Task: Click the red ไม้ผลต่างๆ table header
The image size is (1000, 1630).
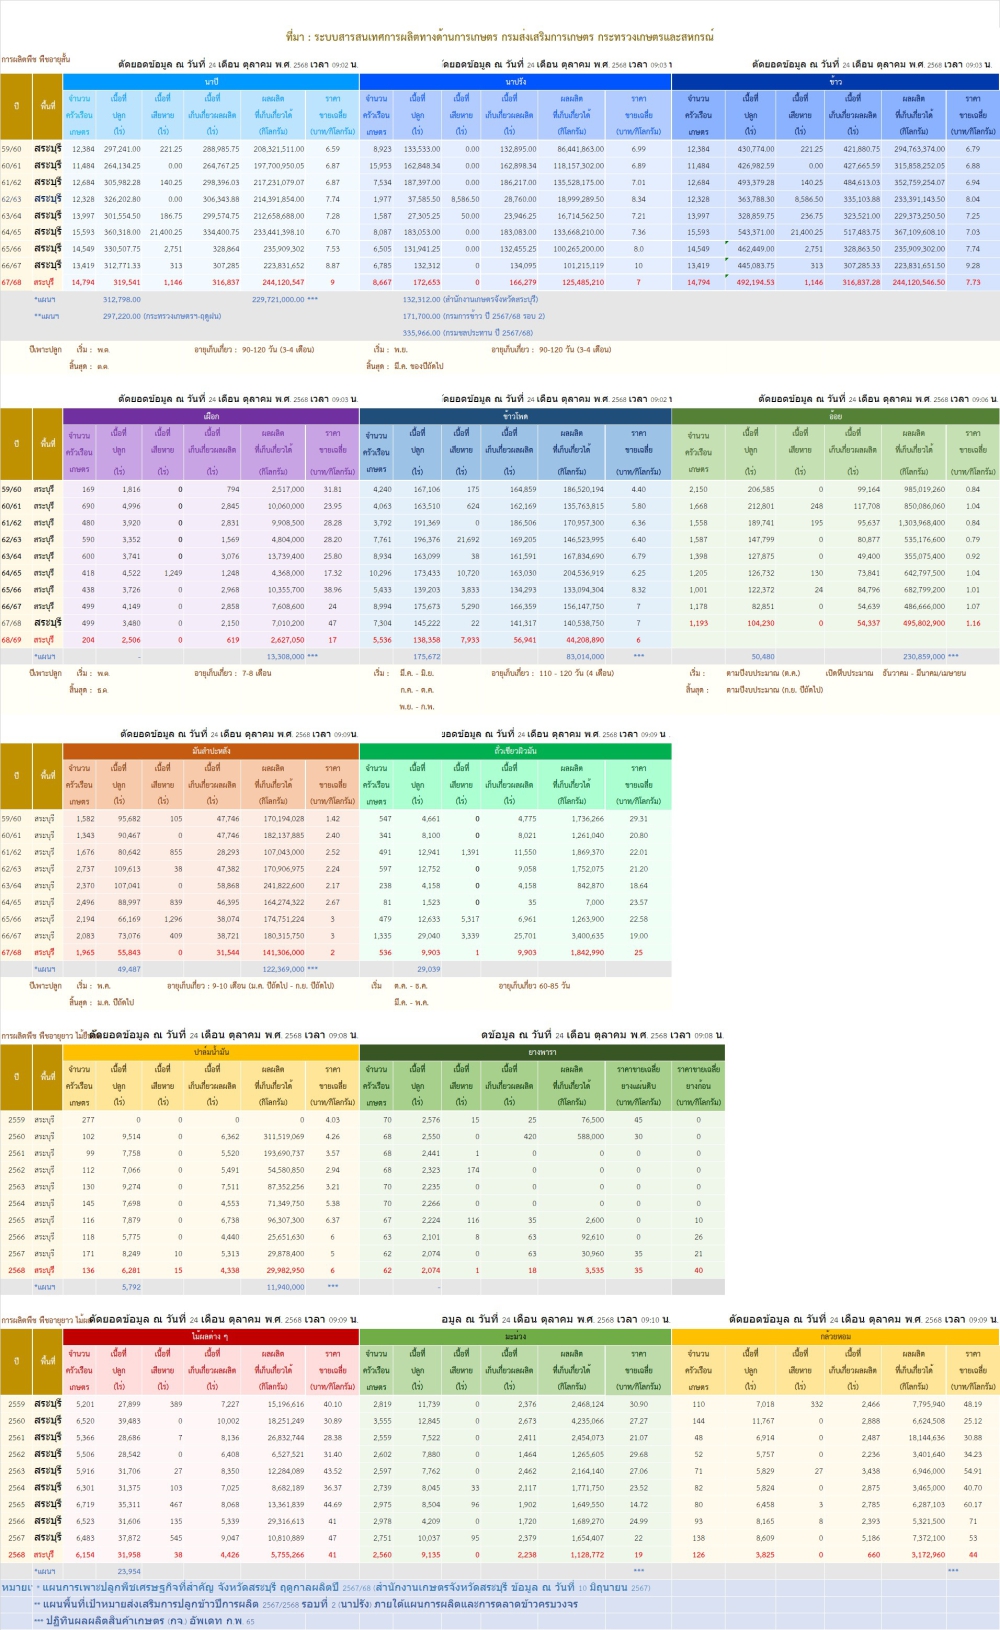Action: click(211, 1336)
